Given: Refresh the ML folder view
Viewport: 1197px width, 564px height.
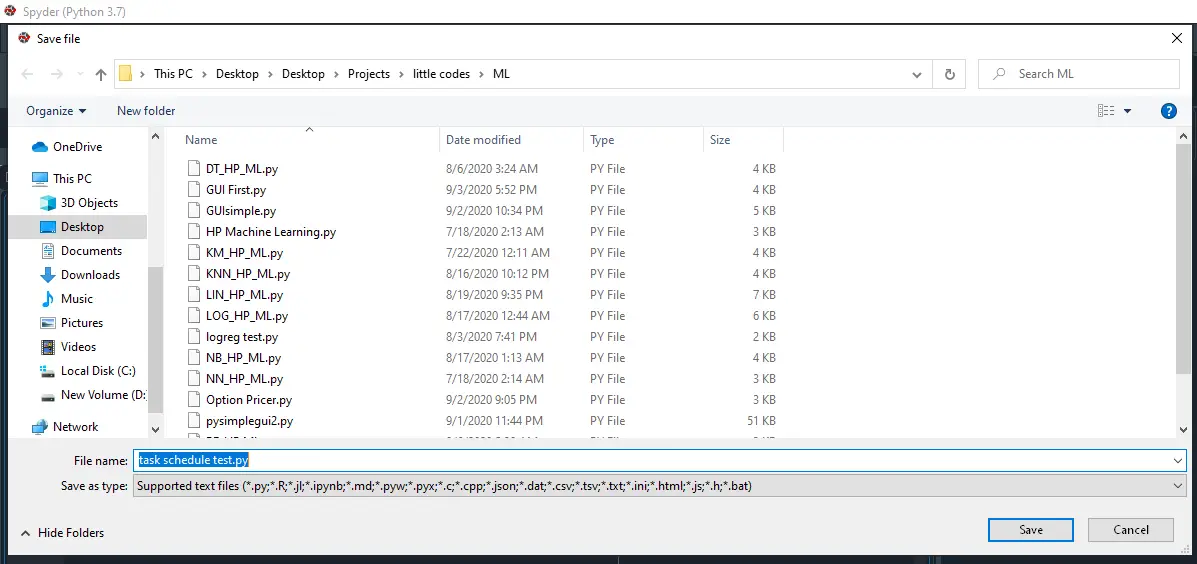Looking at the screenshot, I should click(950, 74).
